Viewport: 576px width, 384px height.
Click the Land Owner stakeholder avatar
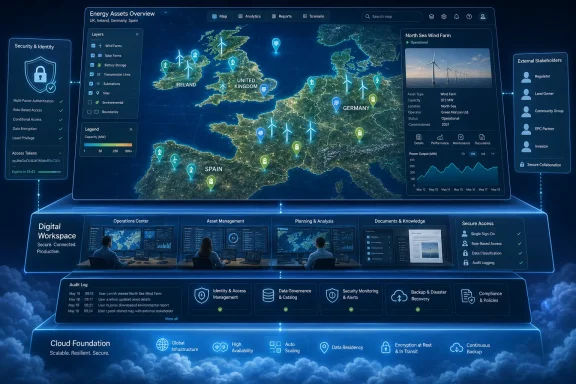(526, 94)
